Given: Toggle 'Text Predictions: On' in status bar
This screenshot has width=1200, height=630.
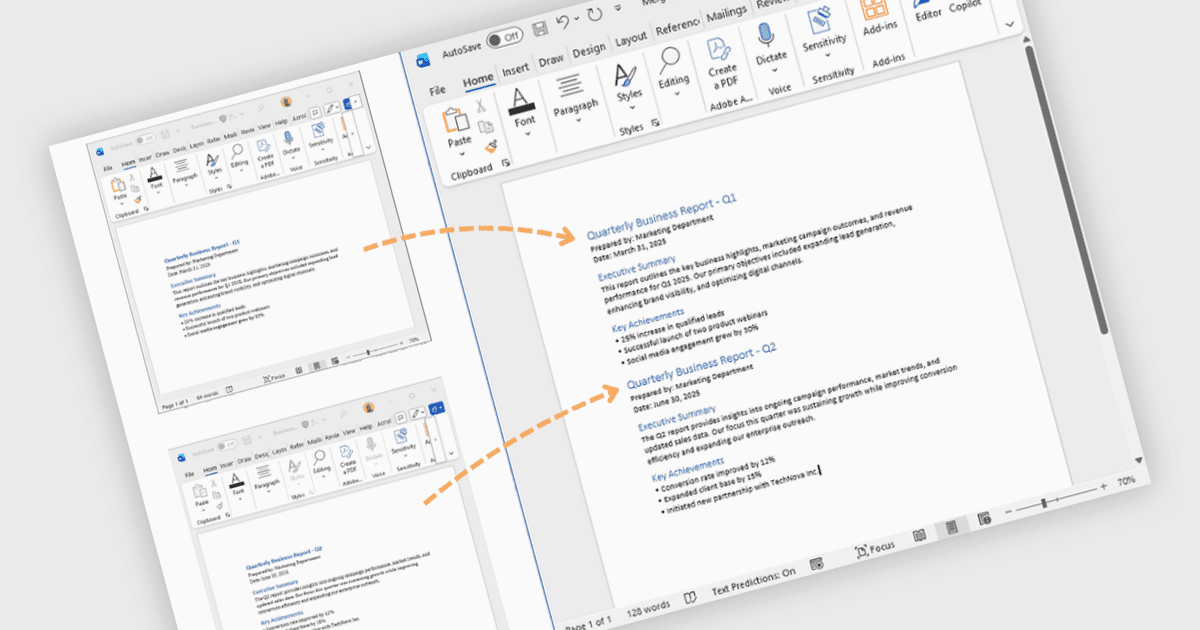Looking at the screenshot, I should pyautogui.click(x=753, y=580).
